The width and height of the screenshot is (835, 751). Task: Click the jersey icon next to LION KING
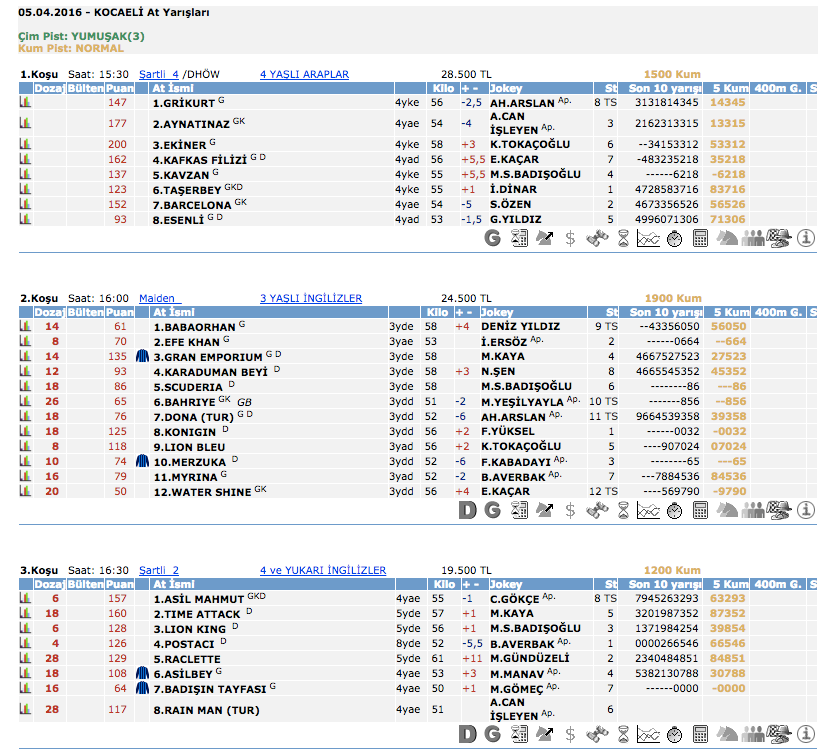point(142,628)
